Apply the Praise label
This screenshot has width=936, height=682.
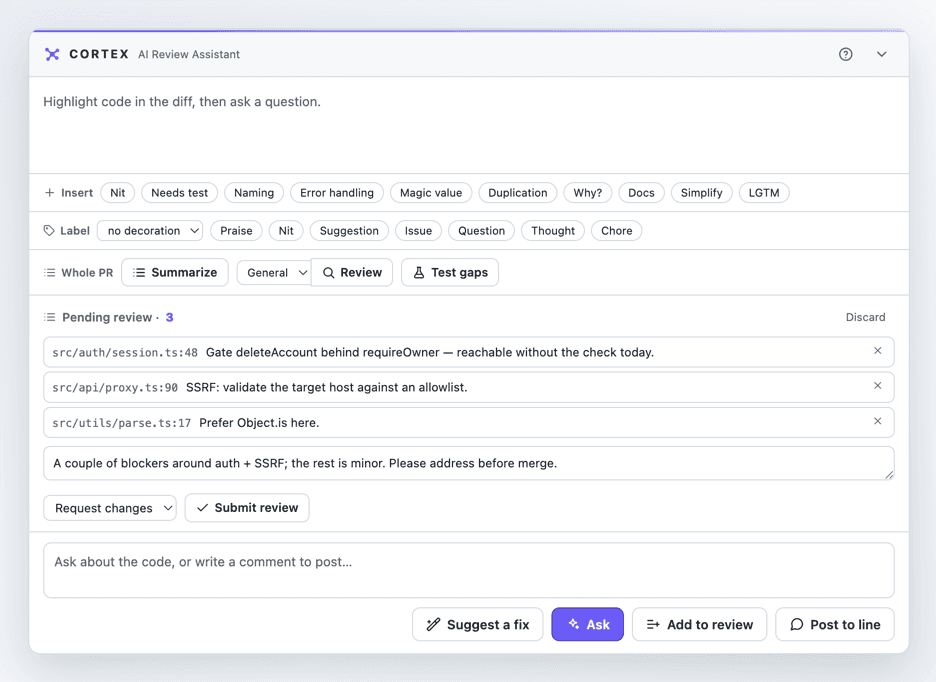click(236, 231)
